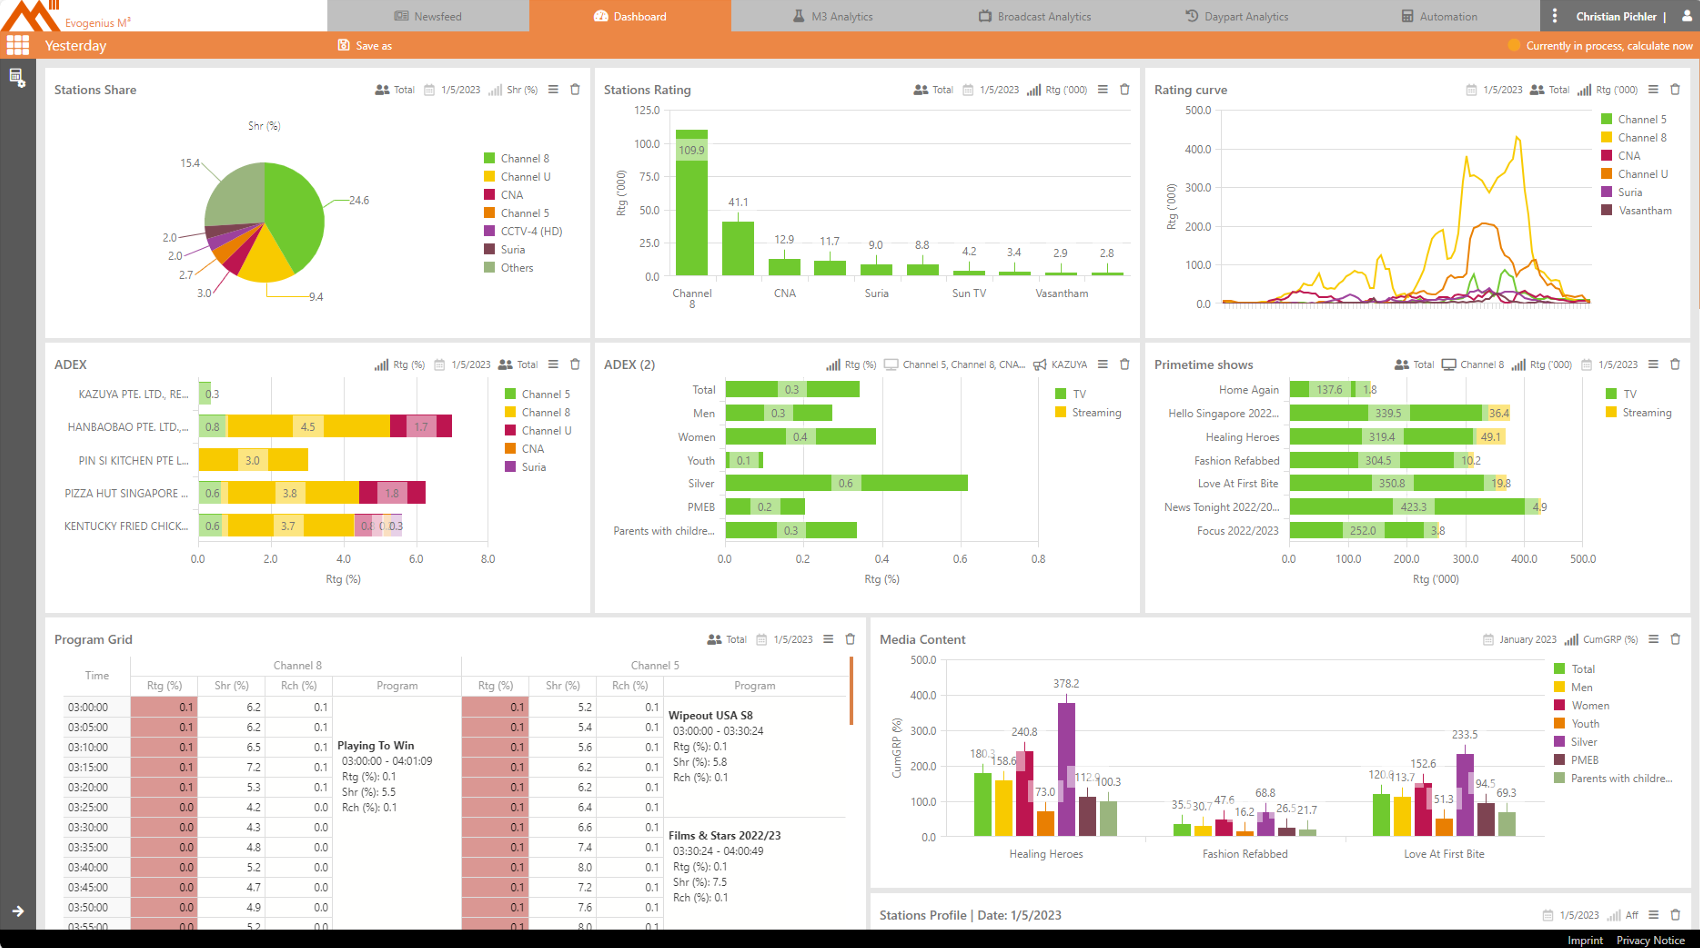Open Media Content widget menu

click(1653, 639)
